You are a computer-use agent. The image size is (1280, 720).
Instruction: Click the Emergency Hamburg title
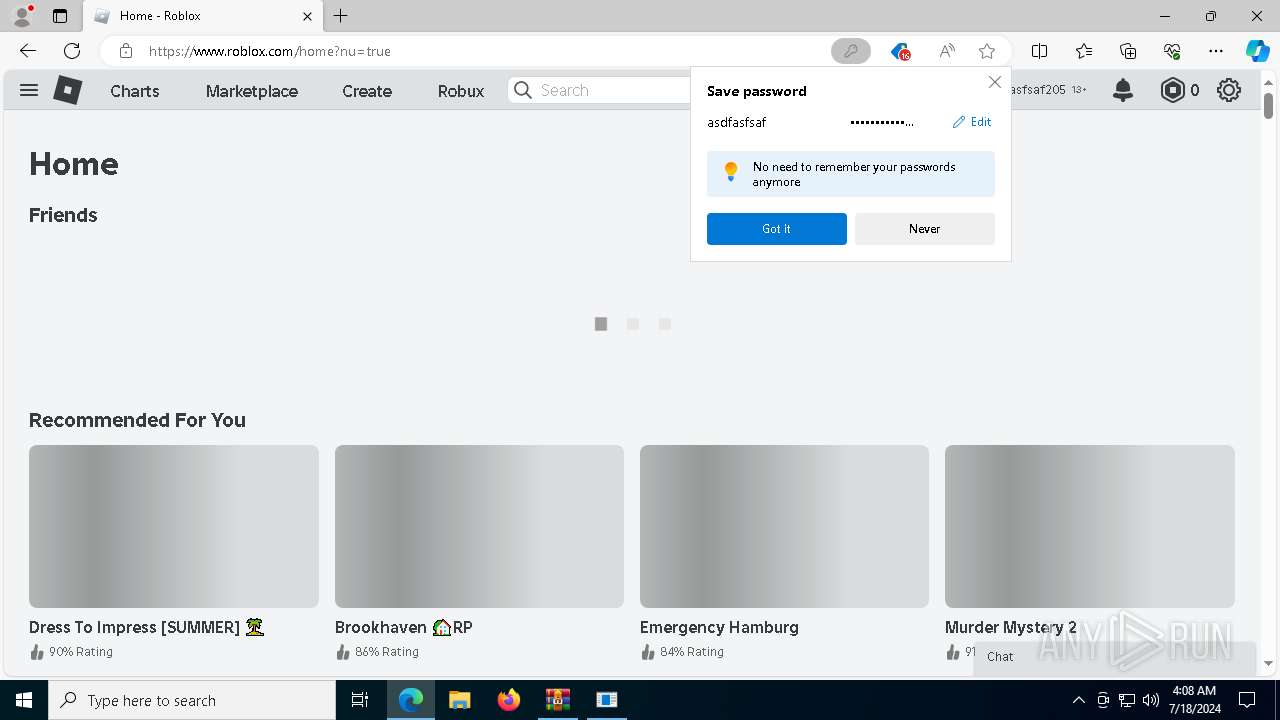[x=719, y=627]
